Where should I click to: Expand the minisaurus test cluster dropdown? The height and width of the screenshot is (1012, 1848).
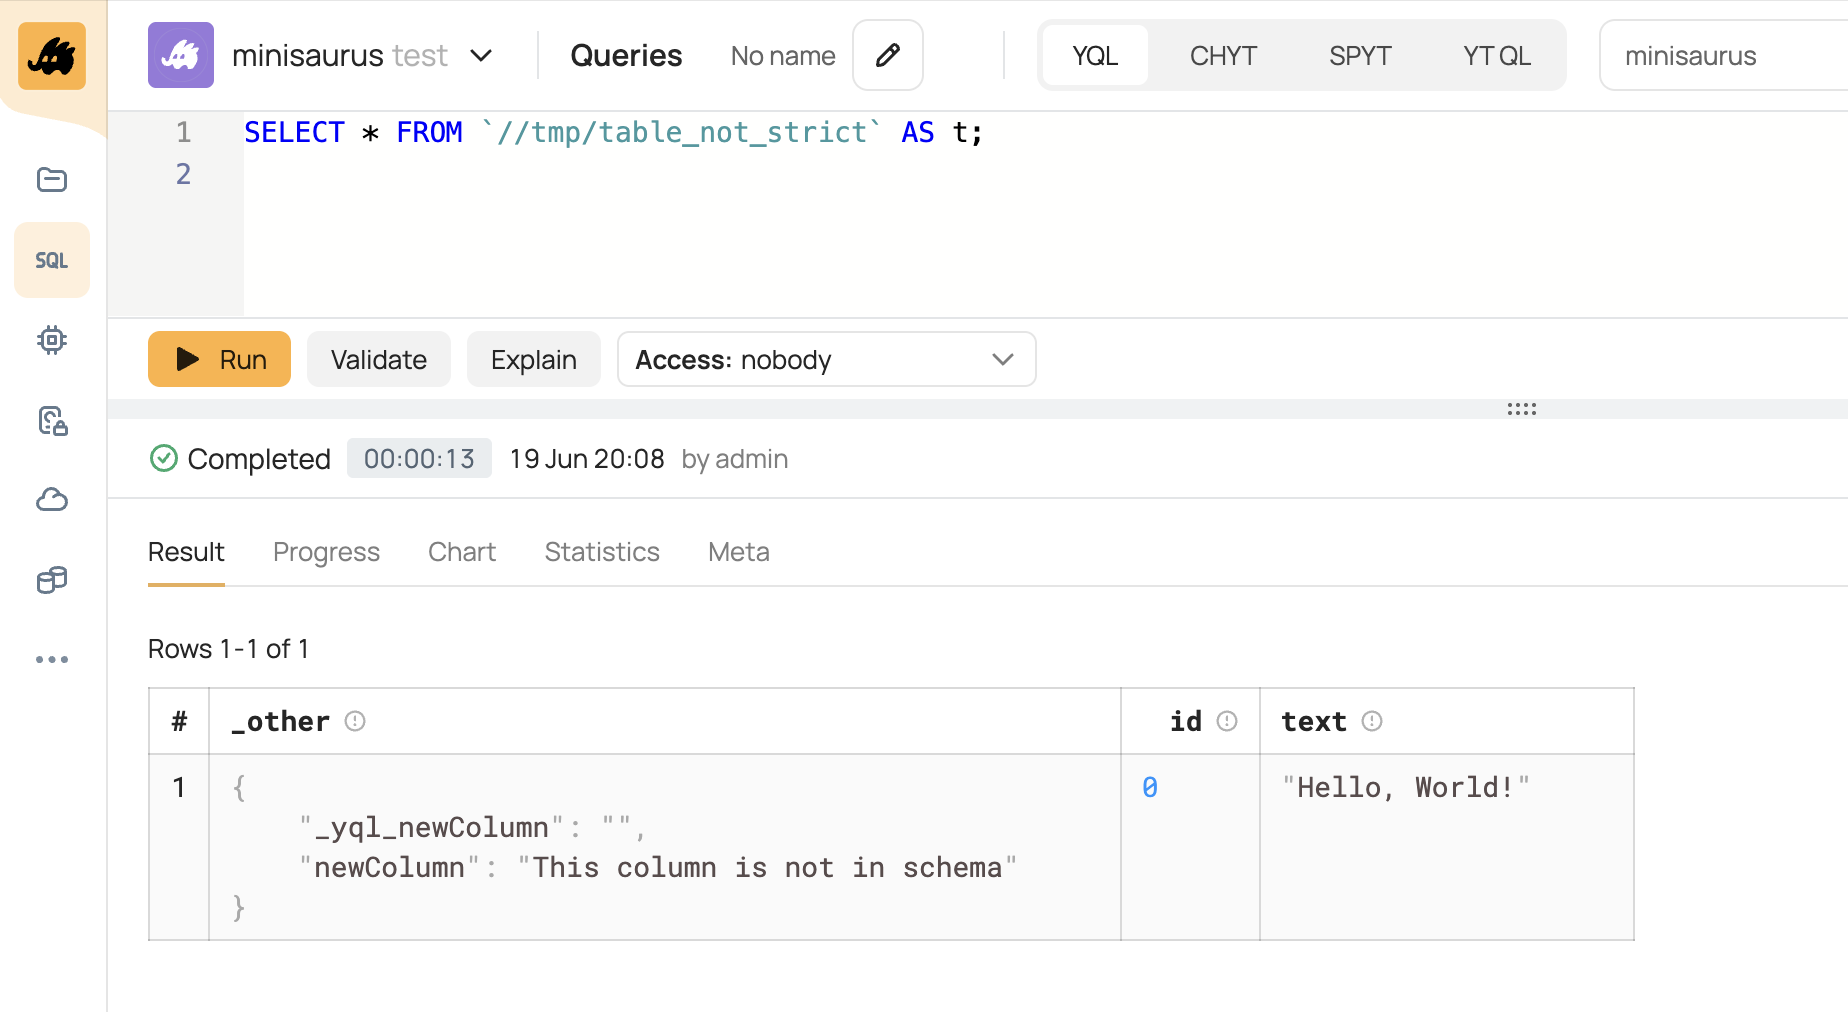click(x=481, y=56)
